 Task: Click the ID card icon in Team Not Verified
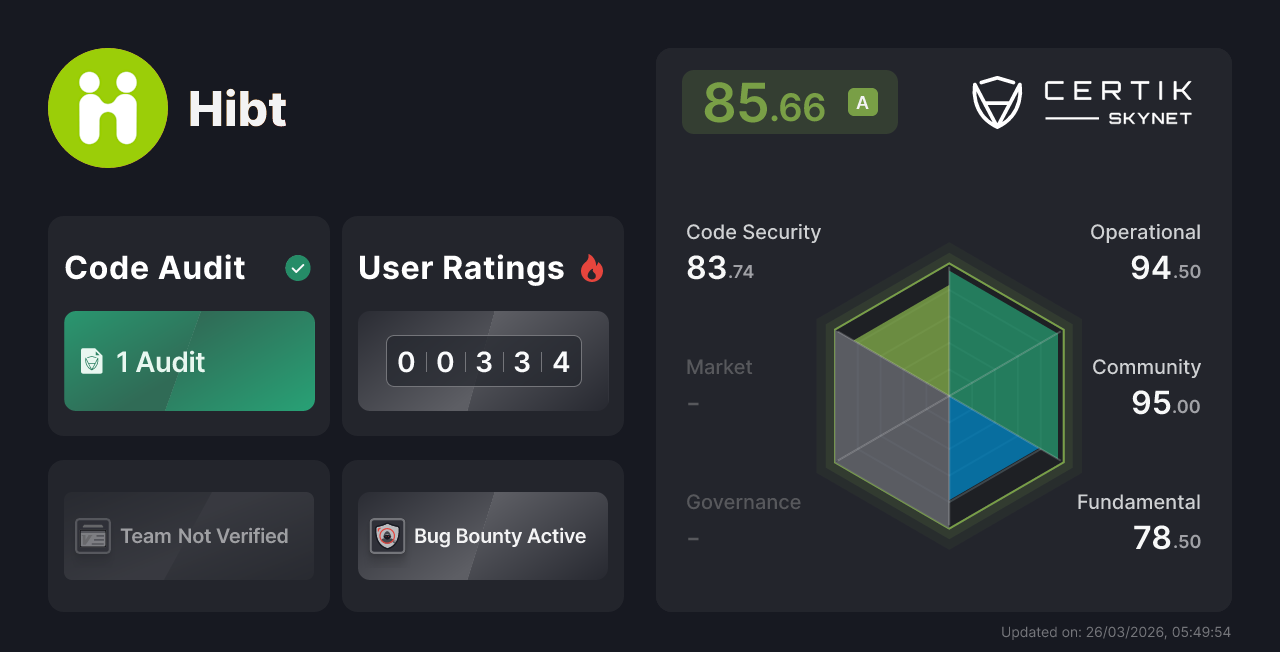coord(93,536)
